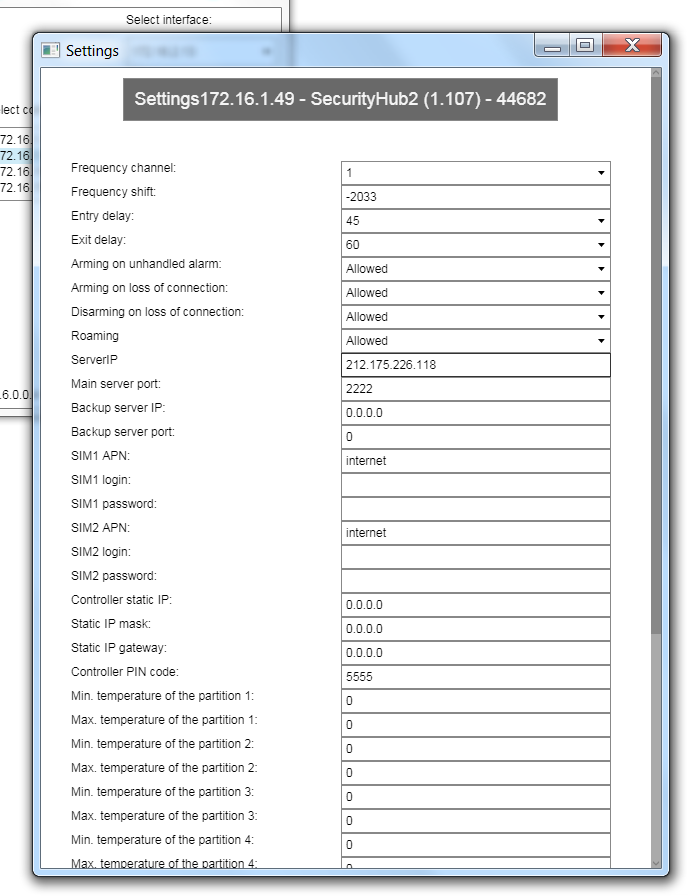688x896 pixels.
Task: Maximize the Settings window
Action: tap(585, 46)
